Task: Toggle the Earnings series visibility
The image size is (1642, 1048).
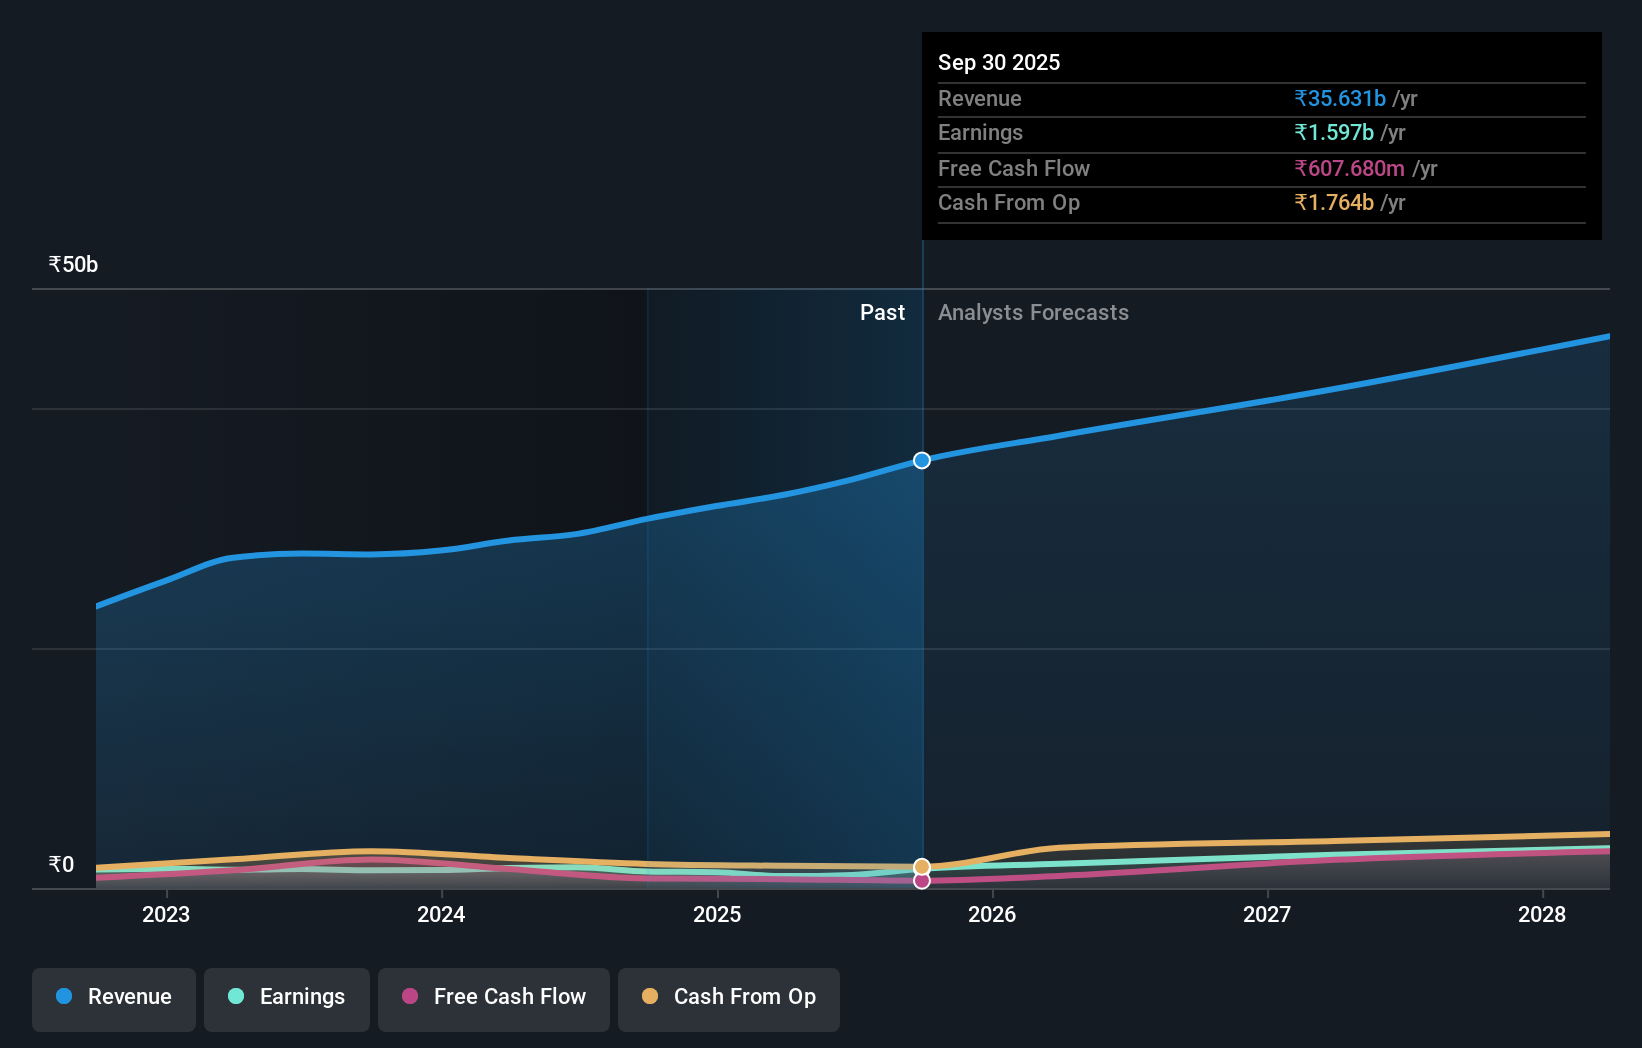Action: click(x=287, y=998)
